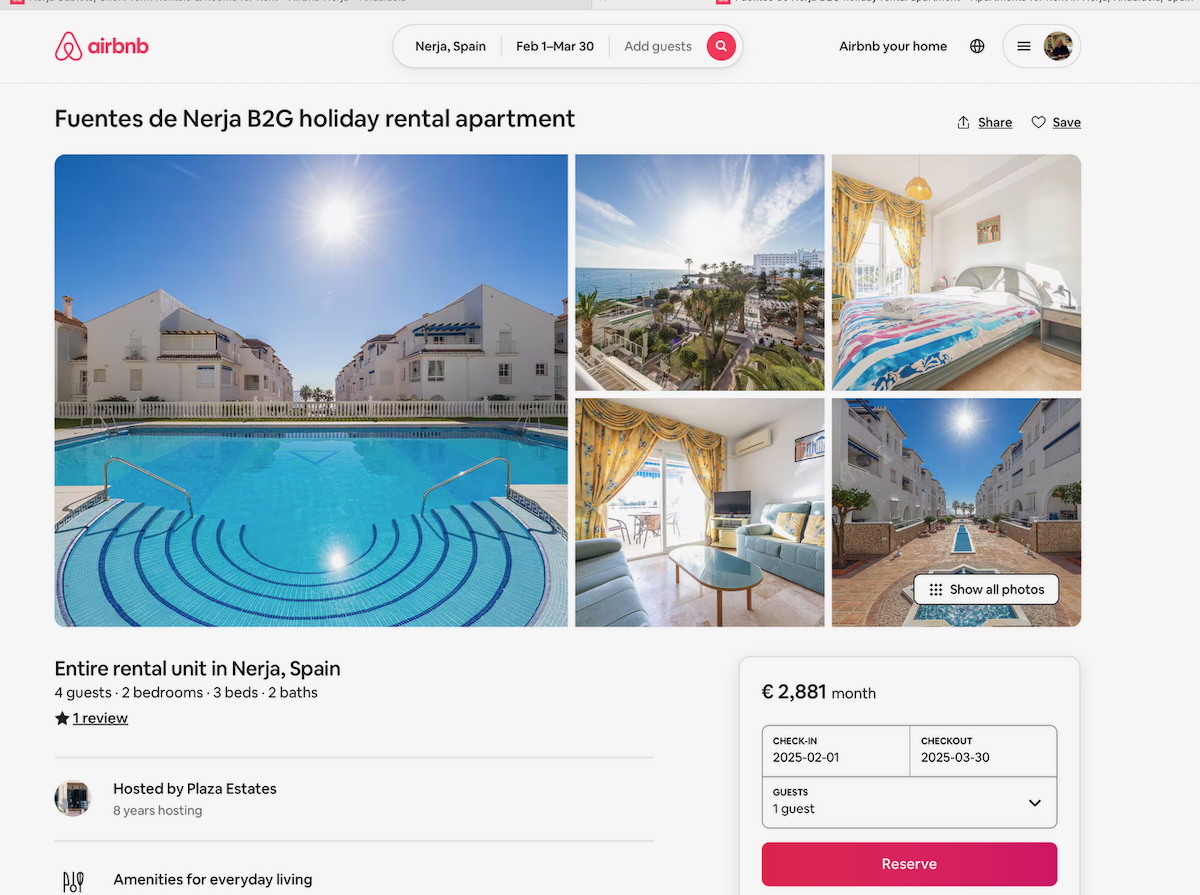
Task: Click the Share upload icon
Action: [964, 122]
